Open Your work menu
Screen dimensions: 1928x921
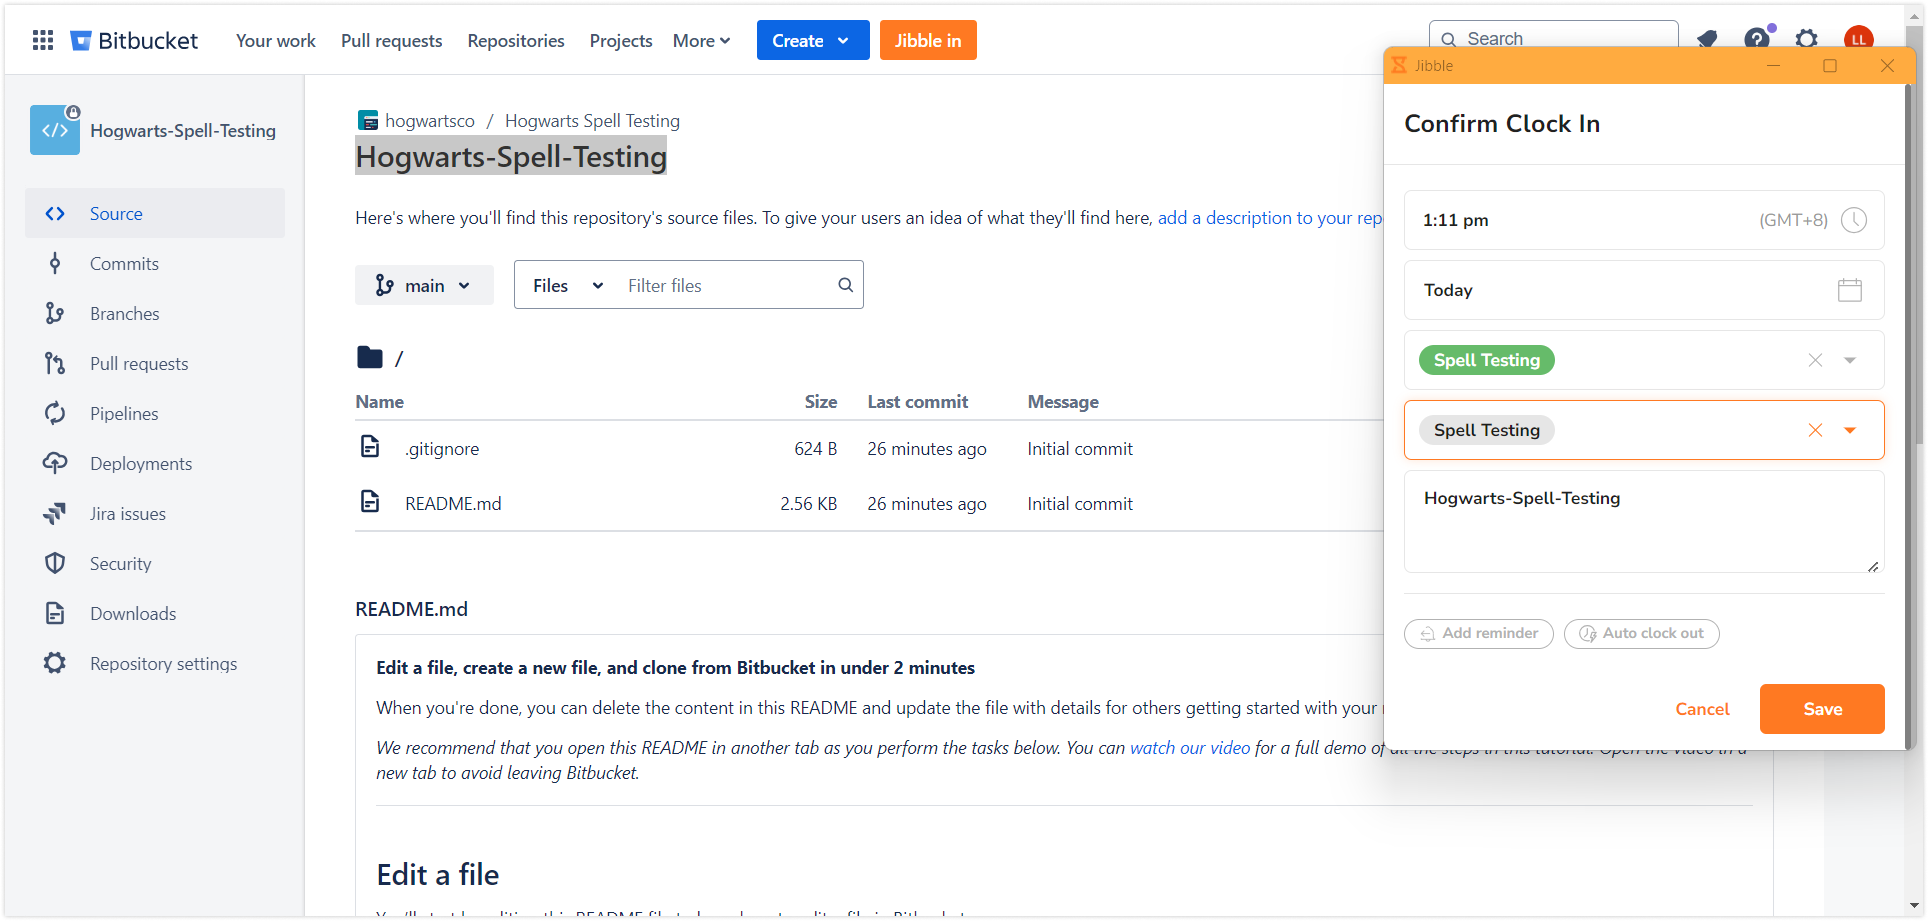coord(276,41)
